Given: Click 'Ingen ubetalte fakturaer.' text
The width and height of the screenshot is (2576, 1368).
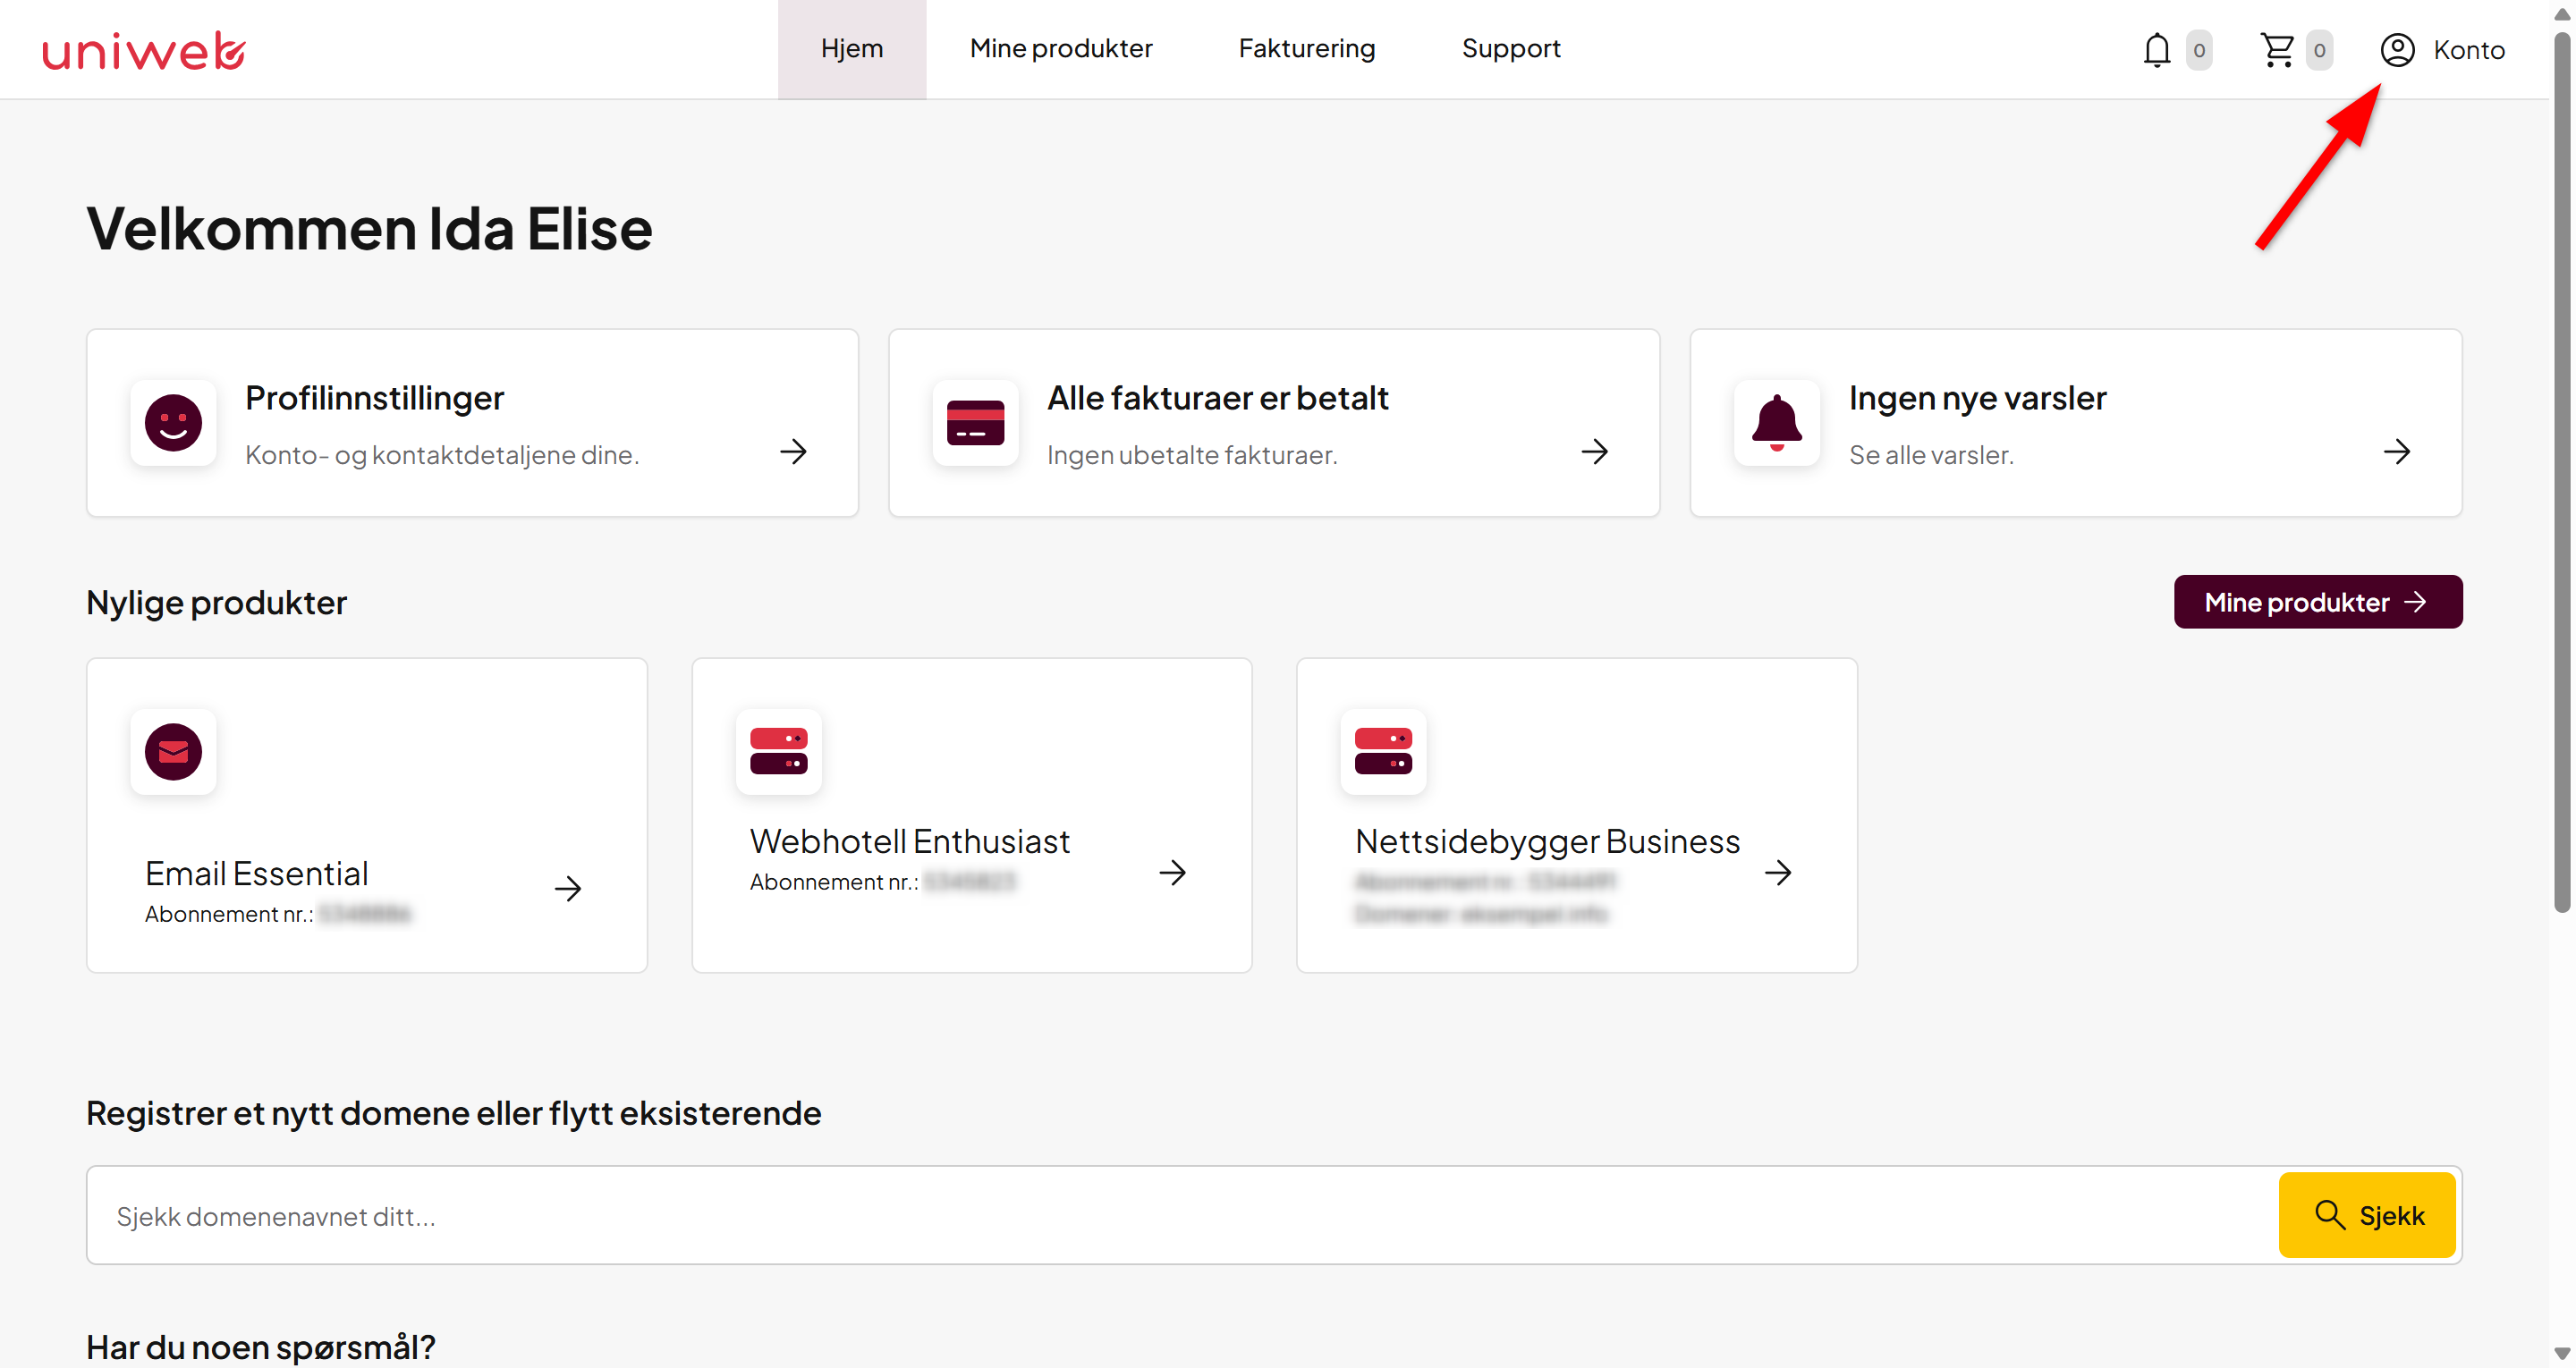Looking at the screenshot, I should (1192, 455).
